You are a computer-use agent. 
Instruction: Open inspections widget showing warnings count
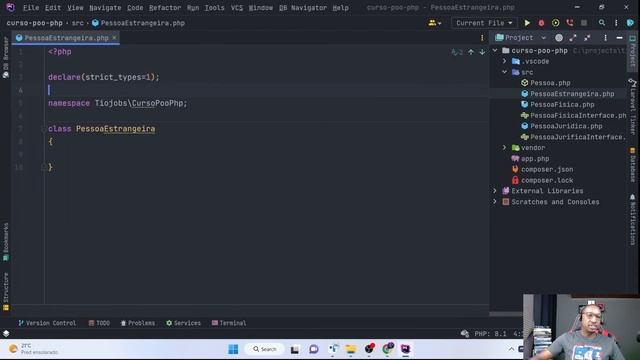[457, 52]
